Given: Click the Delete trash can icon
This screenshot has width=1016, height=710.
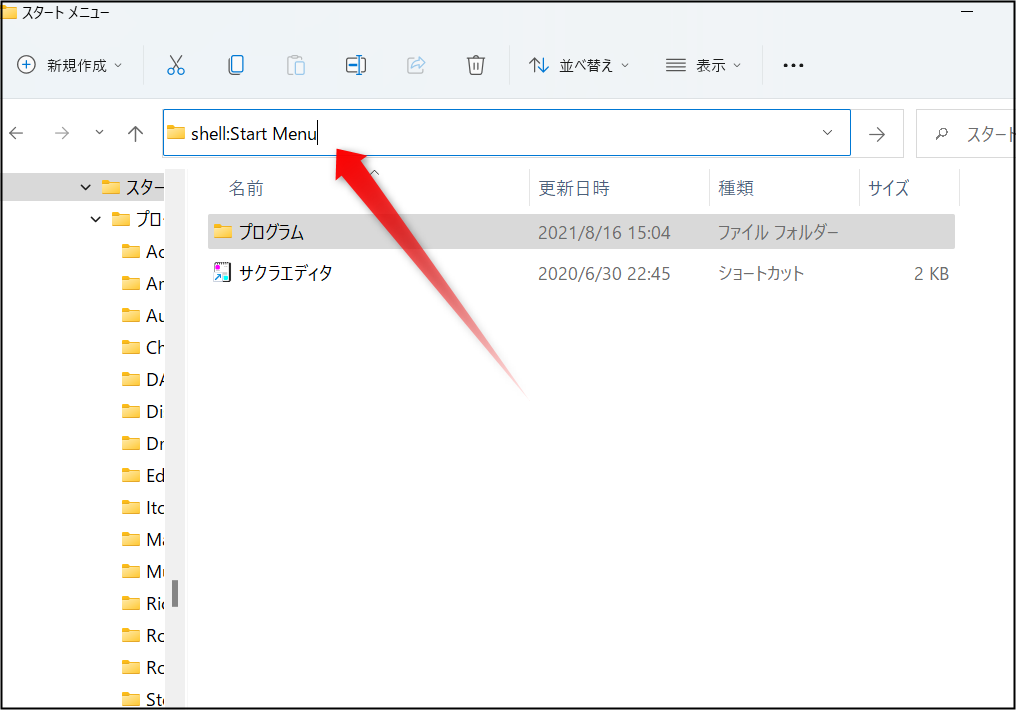Looking at the screenshot, I should click(x=476, y=65).
